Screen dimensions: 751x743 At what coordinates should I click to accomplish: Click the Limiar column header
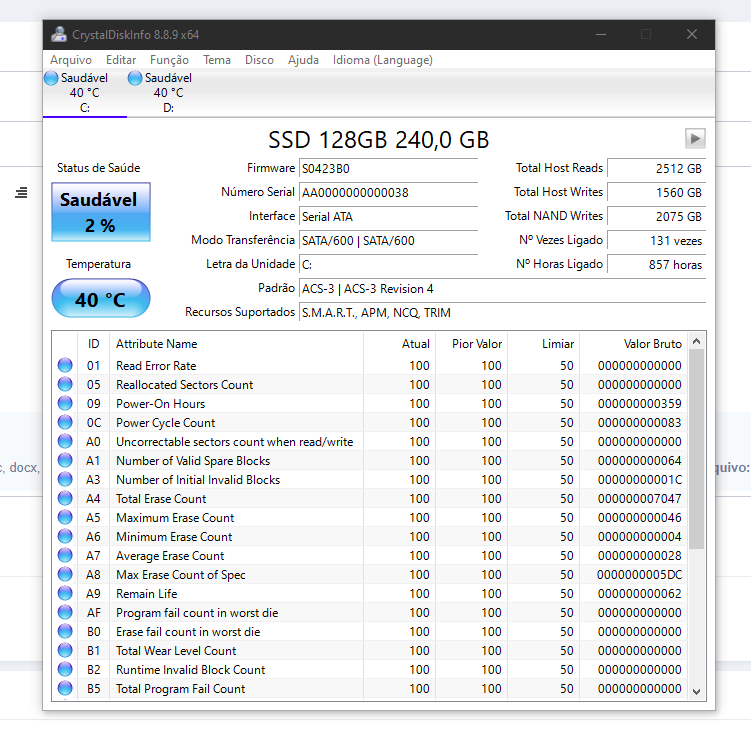coord(544,343)
